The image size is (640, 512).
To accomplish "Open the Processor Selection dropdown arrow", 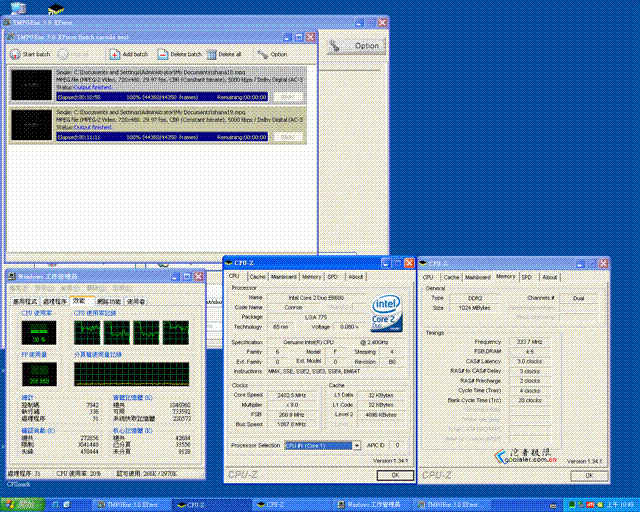I will [x=356, y=445].
